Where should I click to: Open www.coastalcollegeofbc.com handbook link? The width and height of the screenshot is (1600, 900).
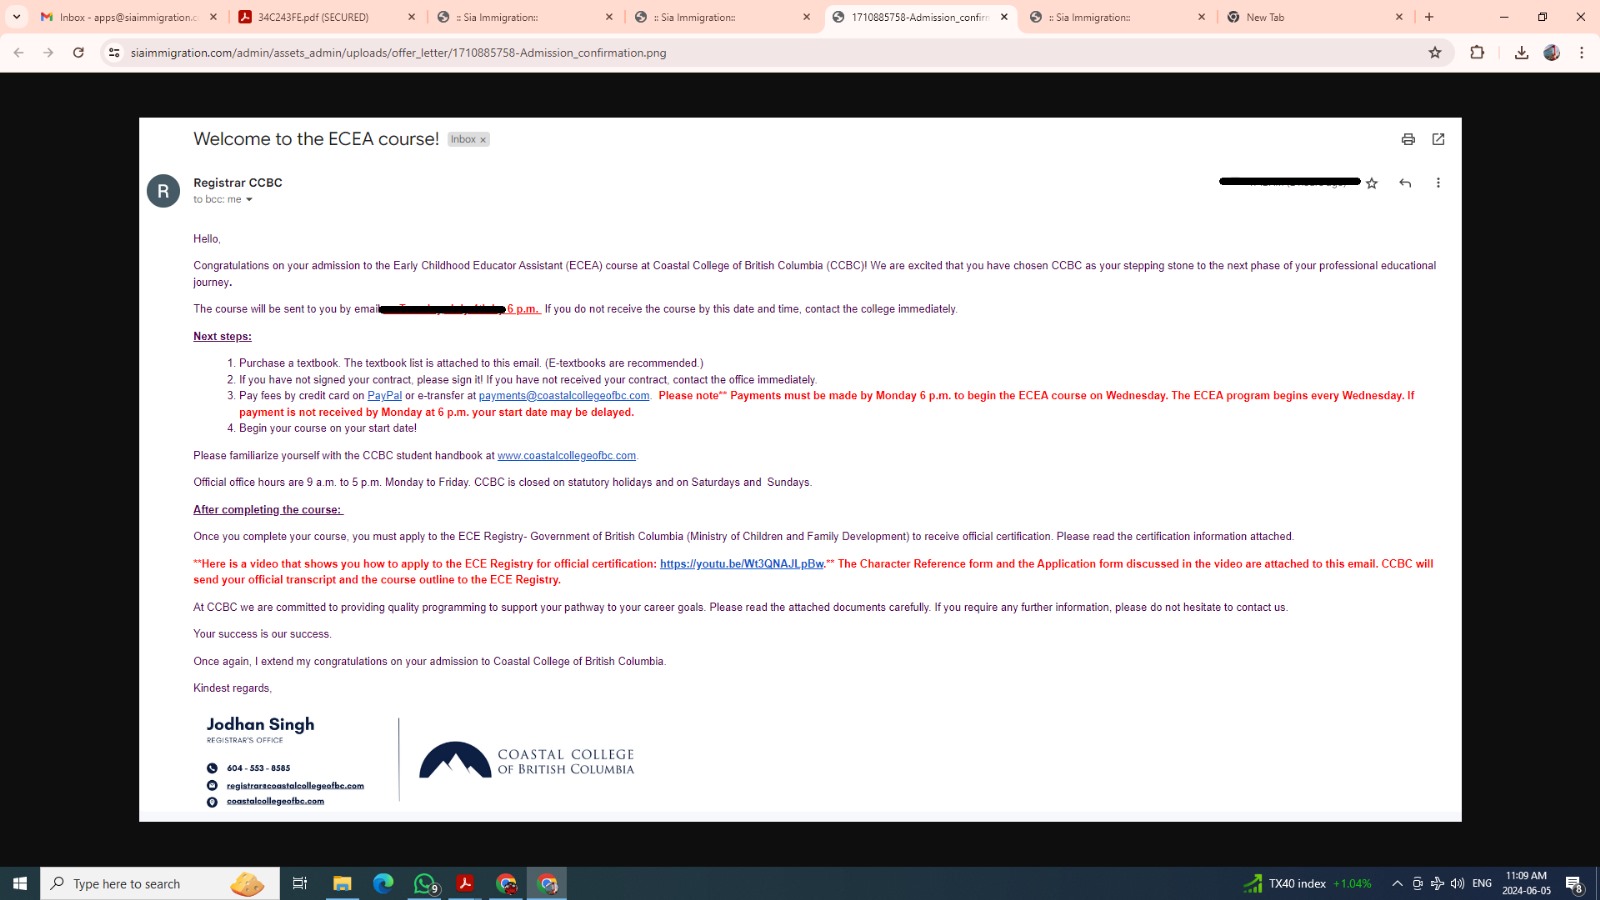(566, 456)
